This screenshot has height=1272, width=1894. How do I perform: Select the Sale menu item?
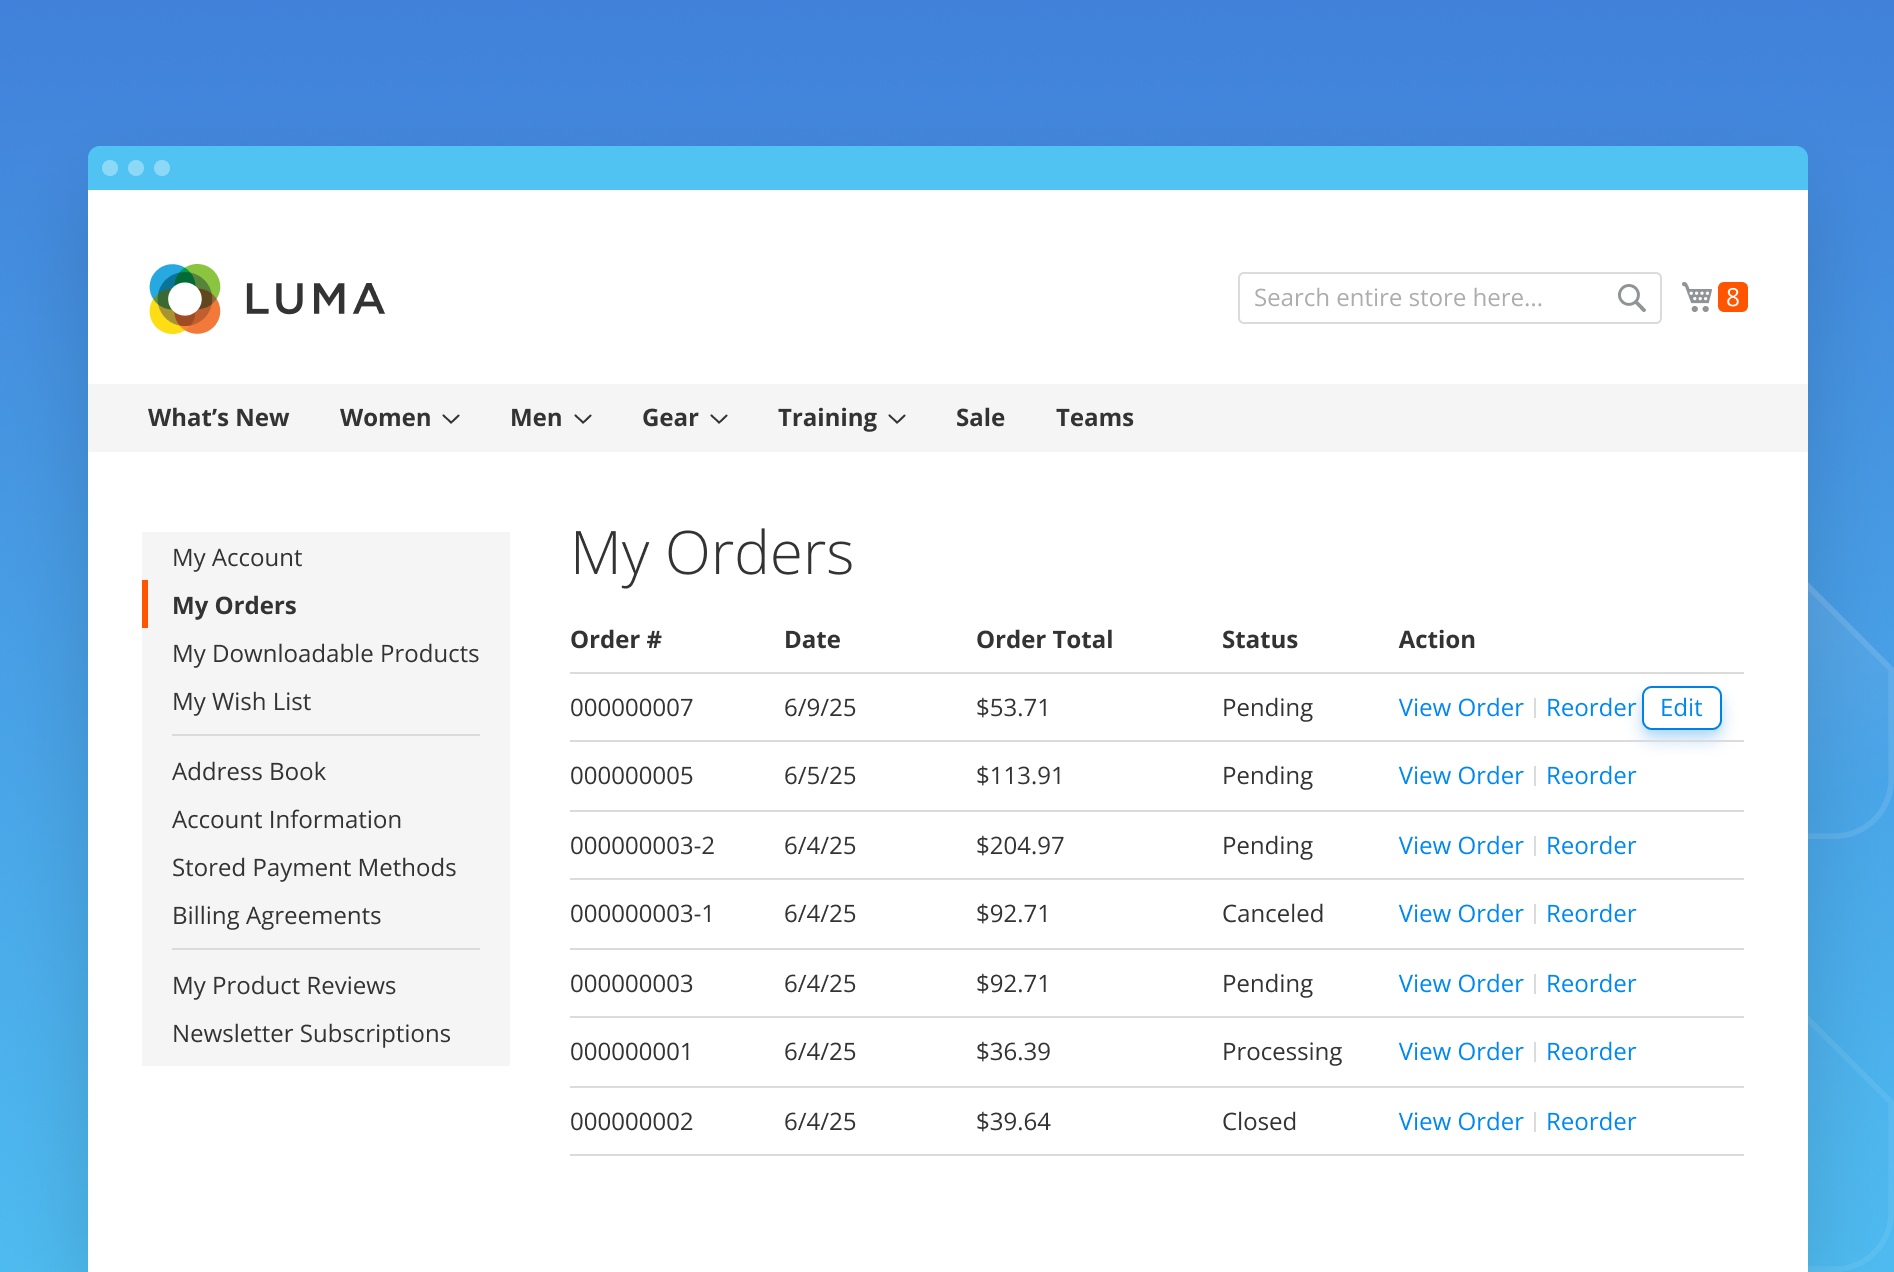coord(979,418)
